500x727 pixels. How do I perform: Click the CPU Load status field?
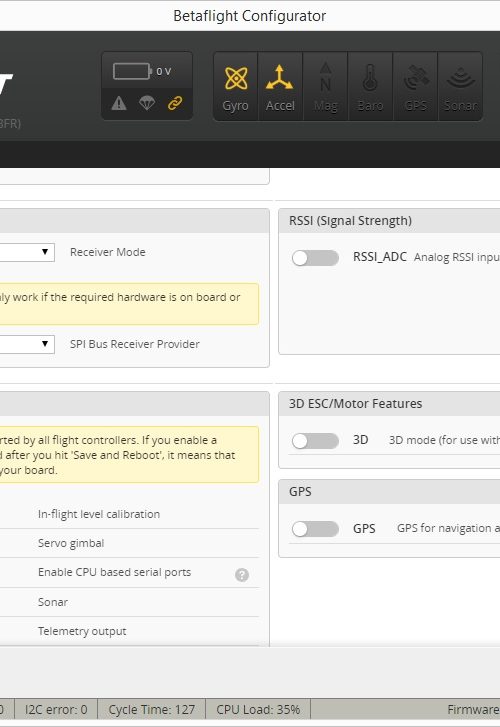[x=258, y=709]
